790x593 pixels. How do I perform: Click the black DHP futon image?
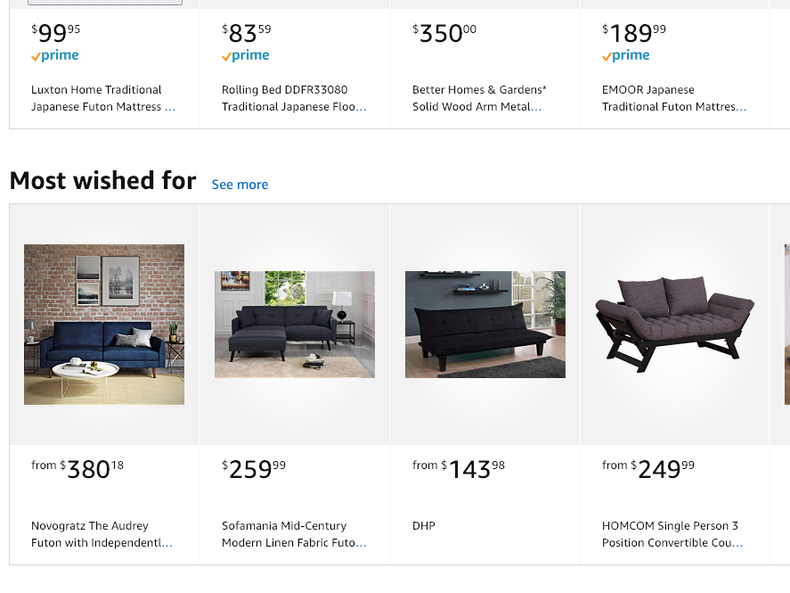click(x=485, y=324)
